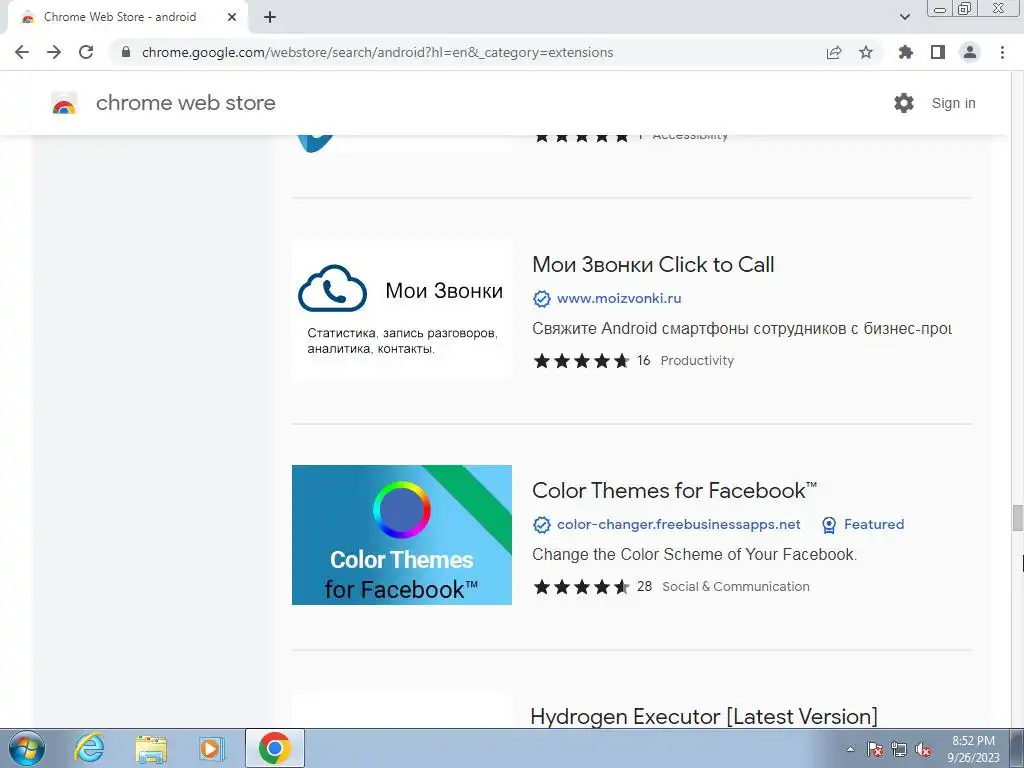Image resolution: width=1024 pixels, height=768 pixels.
Task: Open network status tray icon
Action: (x=899, y=749)
